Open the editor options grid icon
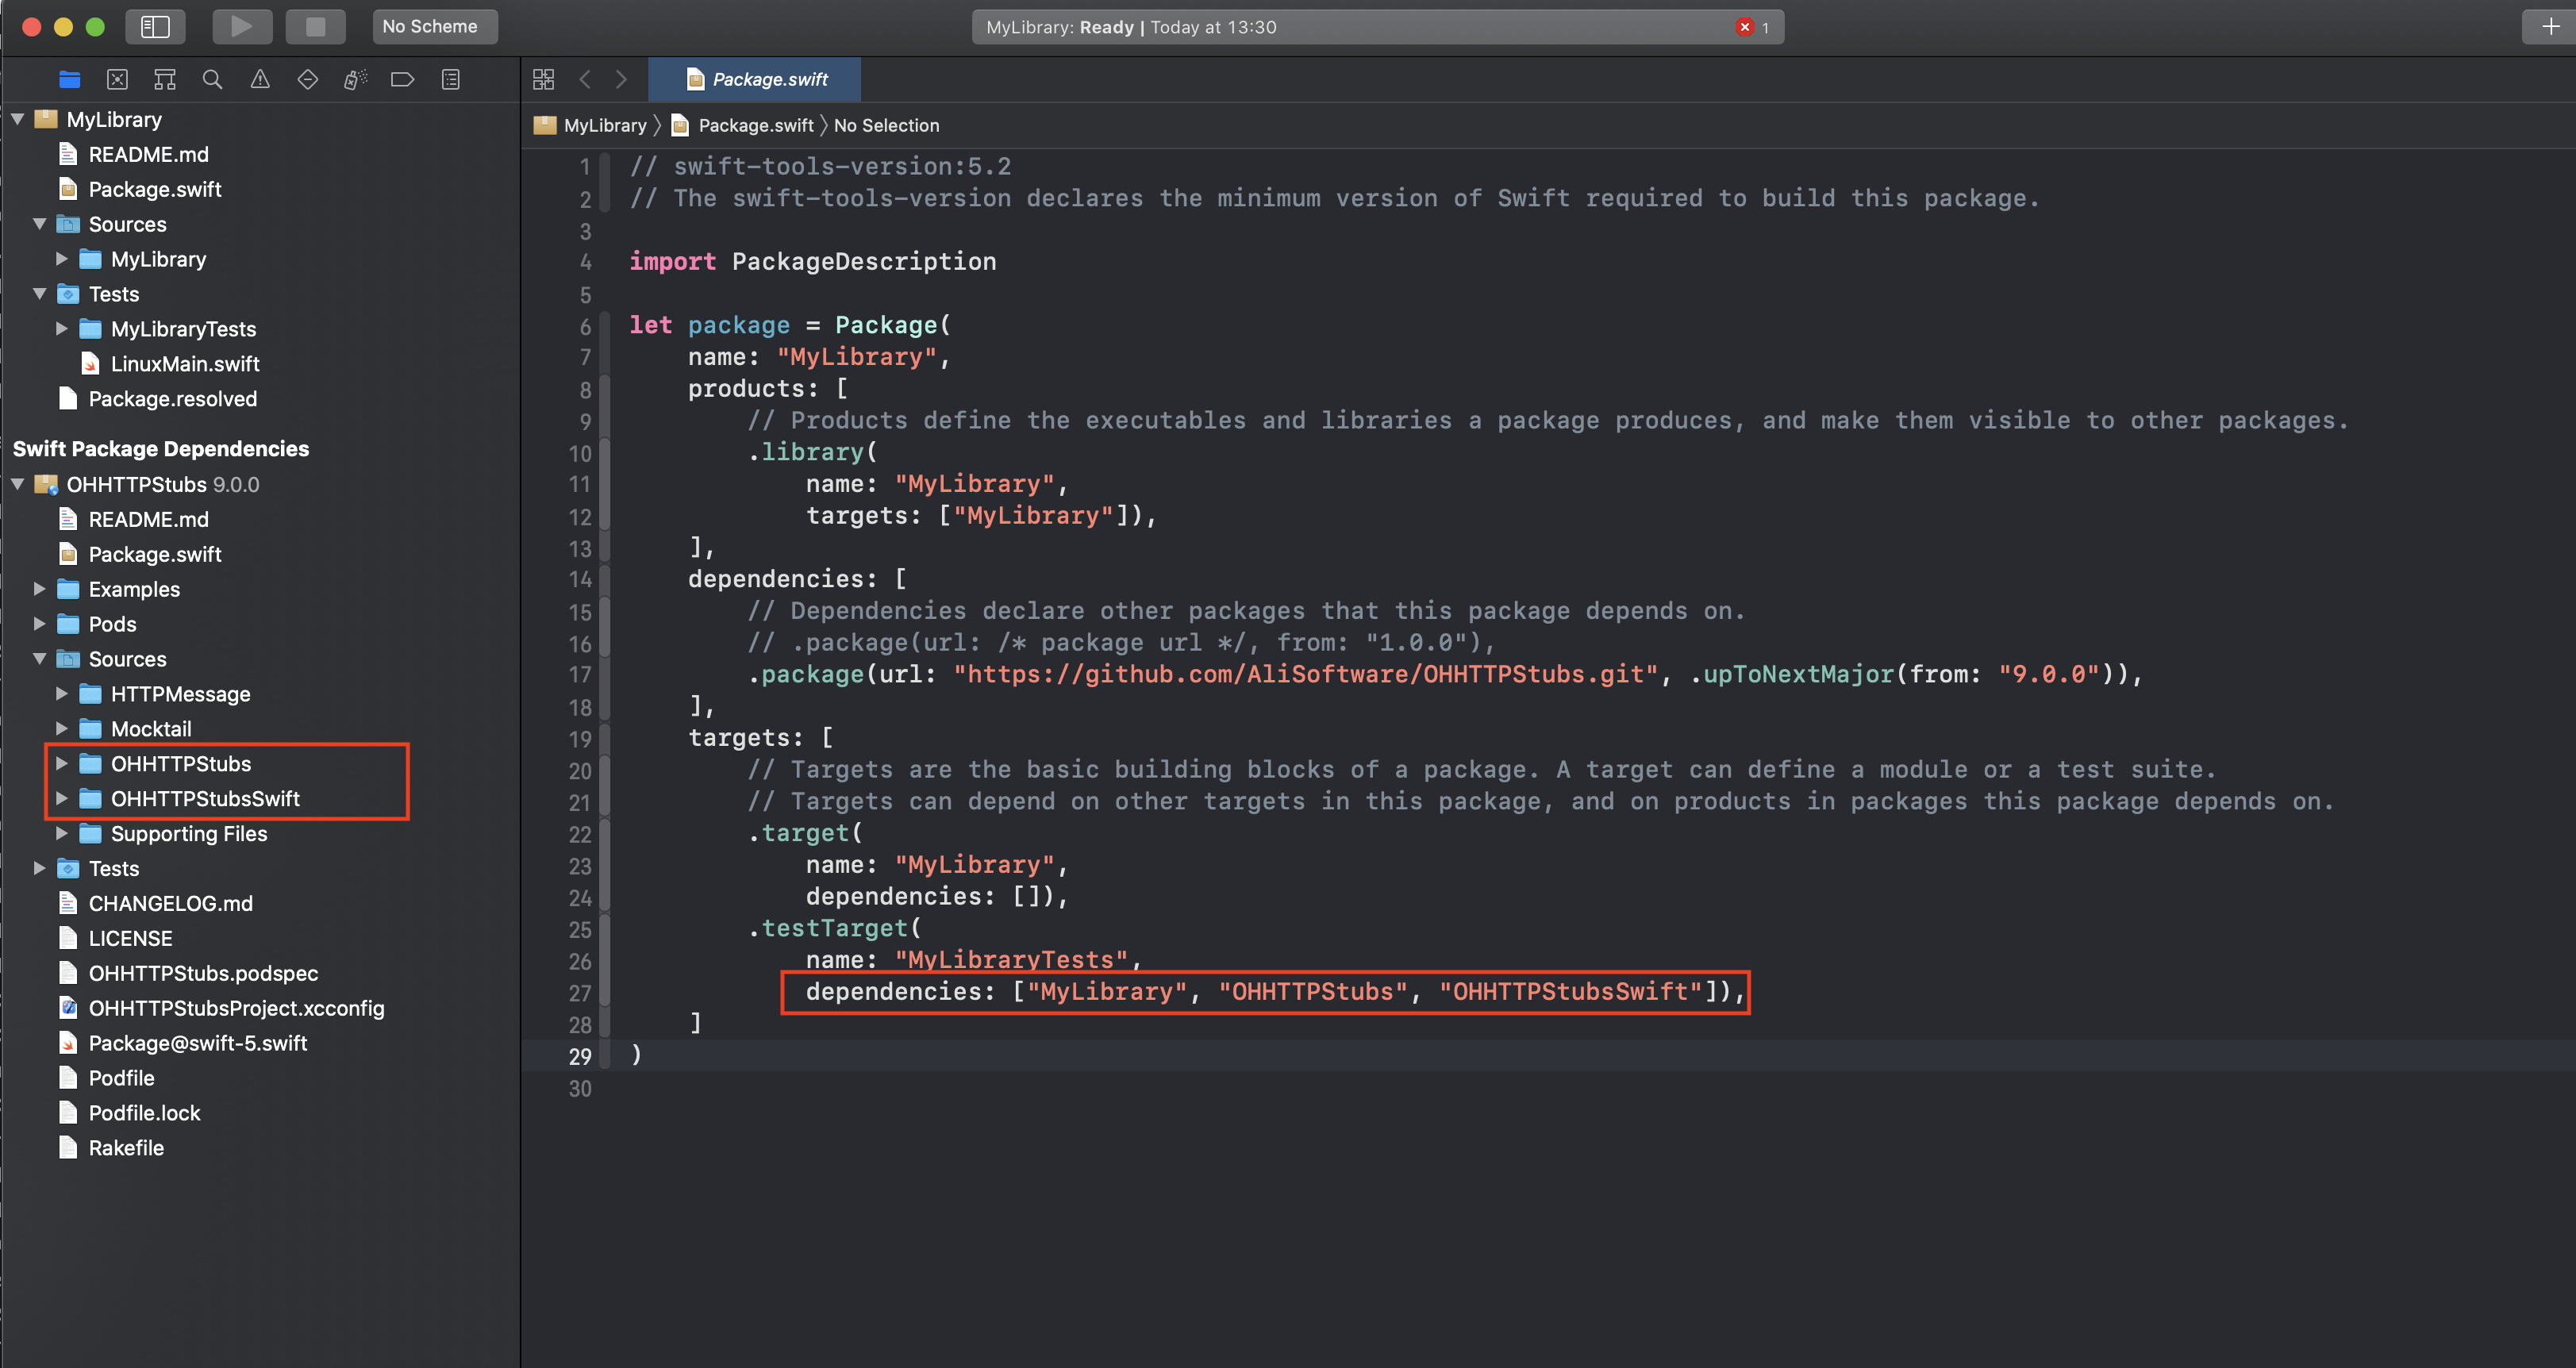Image resolution: width=2576 pixels, height=1368 pixels. point(544,79)
